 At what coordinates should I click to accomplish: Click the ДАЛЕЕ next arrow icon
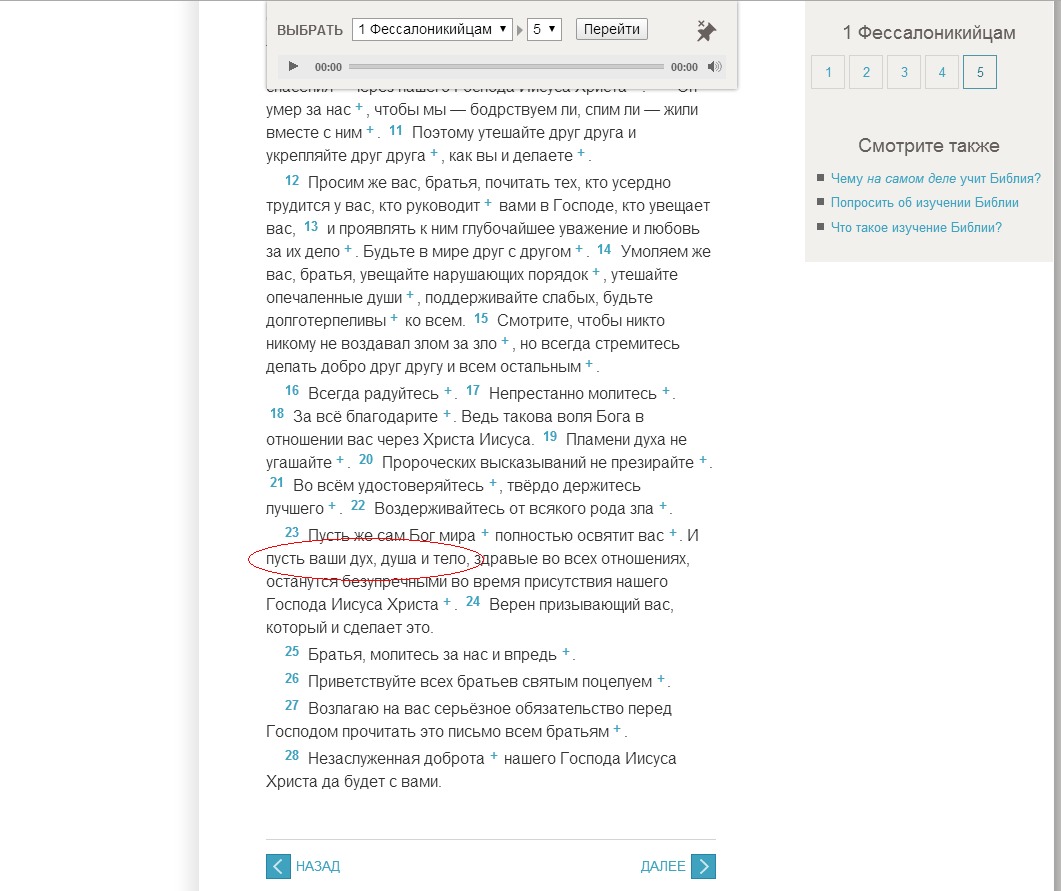(703, 867)
